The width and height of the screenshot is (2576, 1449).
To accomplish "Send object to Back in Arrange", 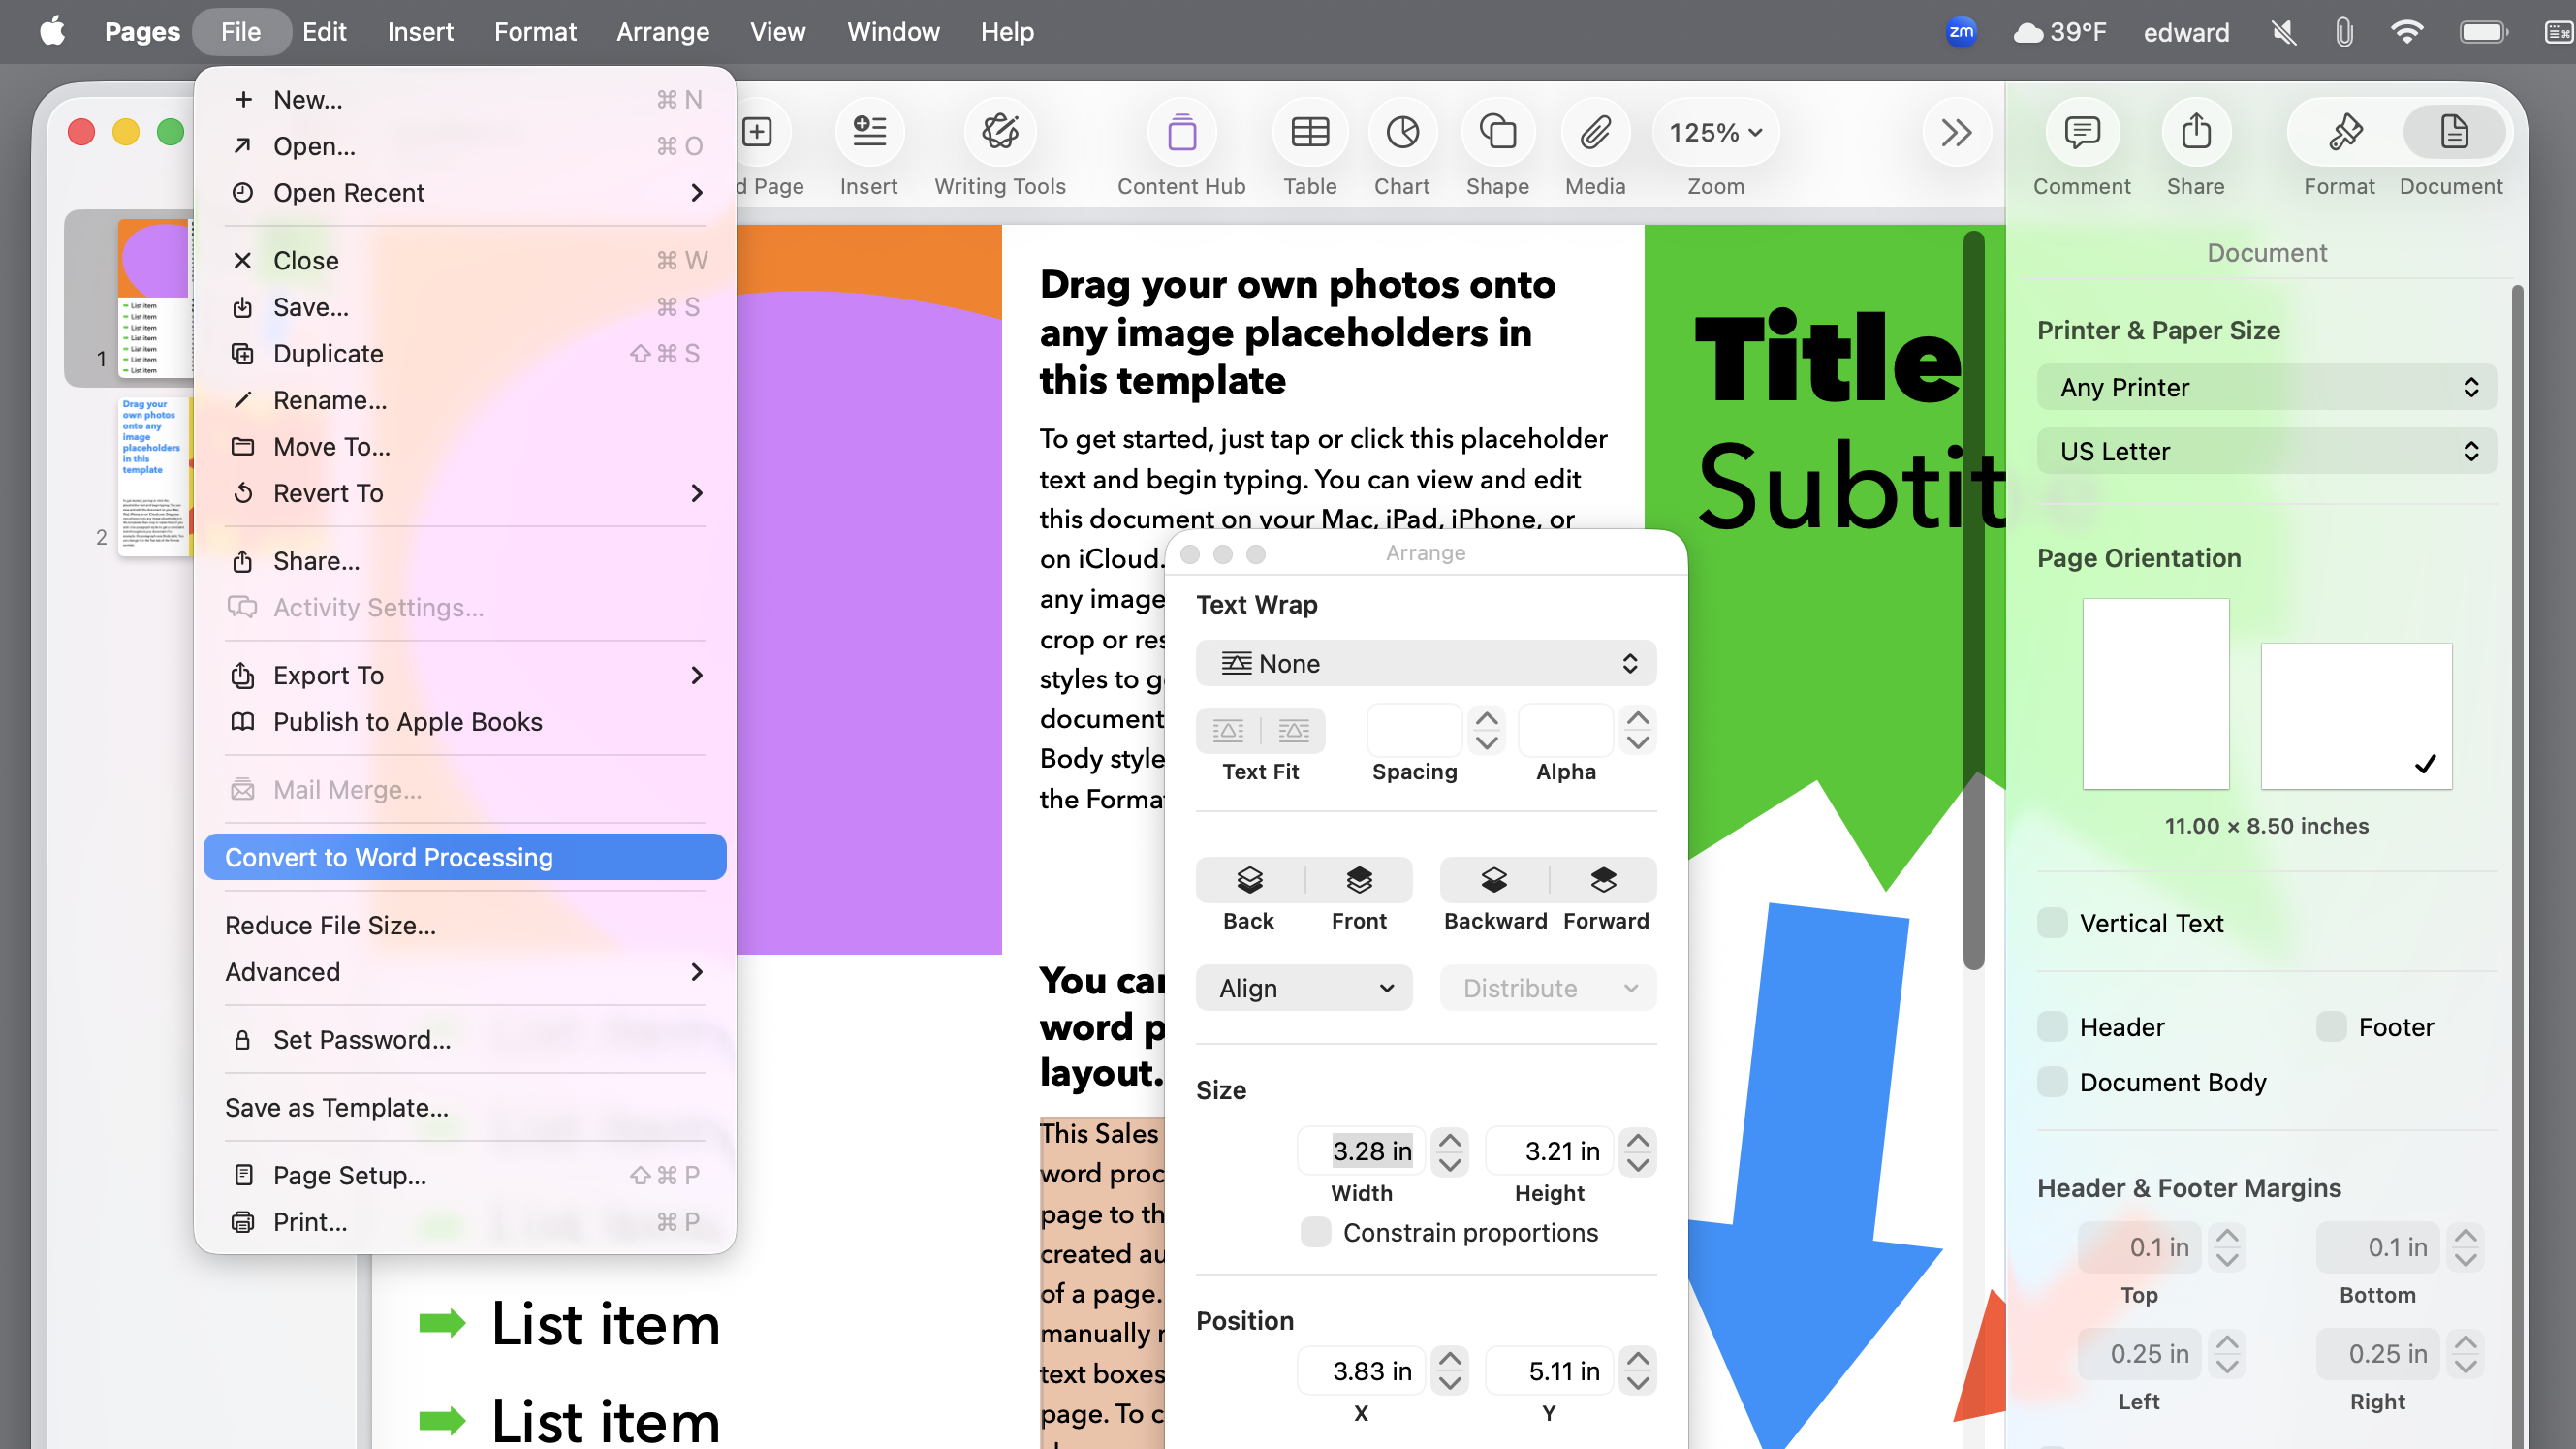I will (1250, 880).
